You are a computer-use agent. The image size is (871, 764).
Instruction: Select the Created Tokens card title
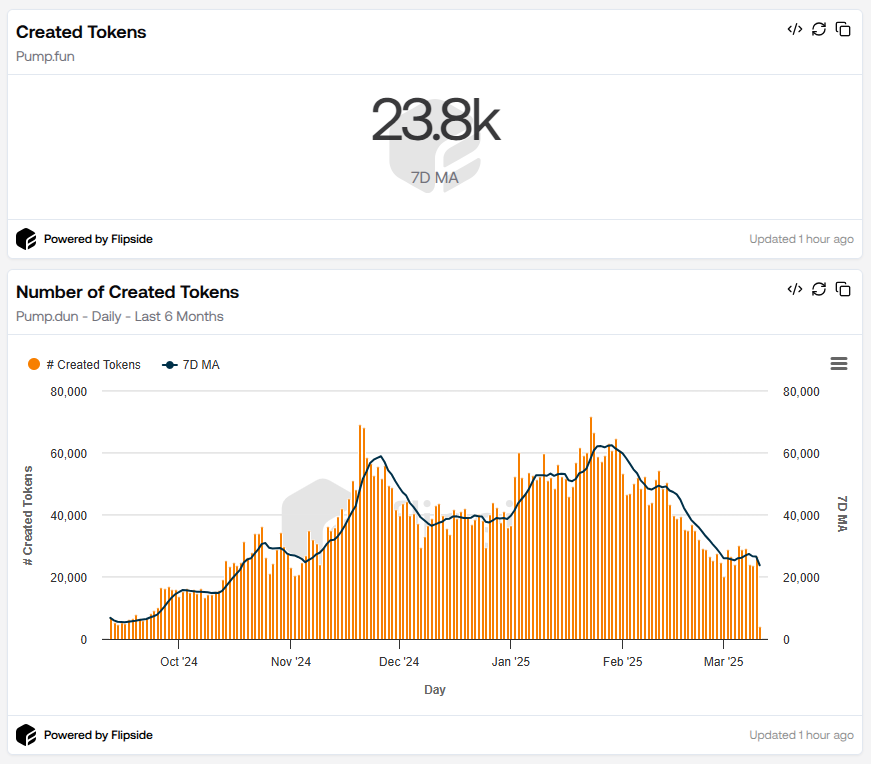80,32
